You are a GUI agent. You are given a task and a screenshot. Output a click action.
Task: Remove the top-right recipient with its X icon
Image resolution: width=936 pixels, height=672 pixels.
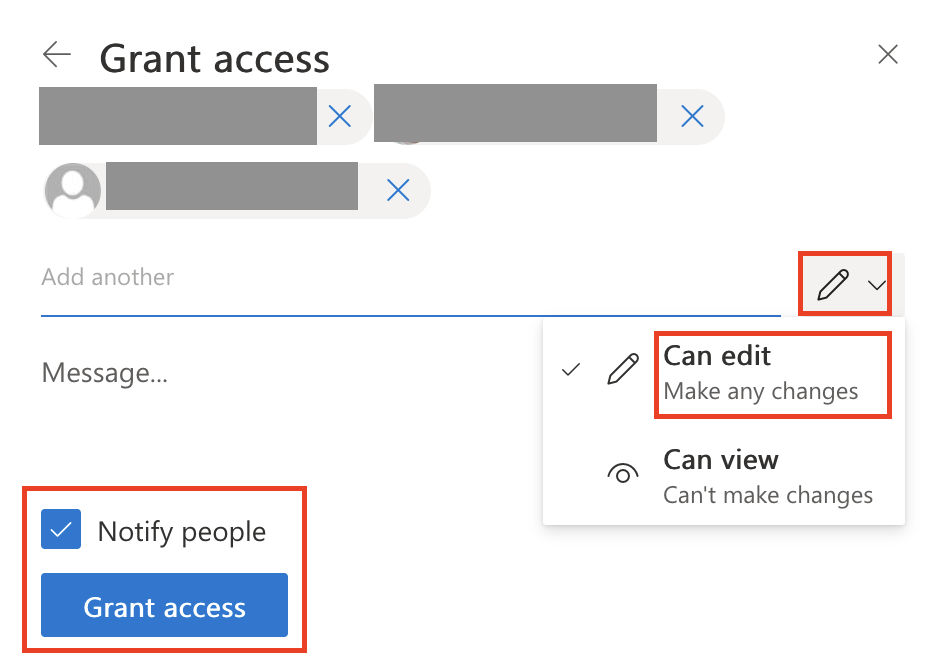point(692,117)
